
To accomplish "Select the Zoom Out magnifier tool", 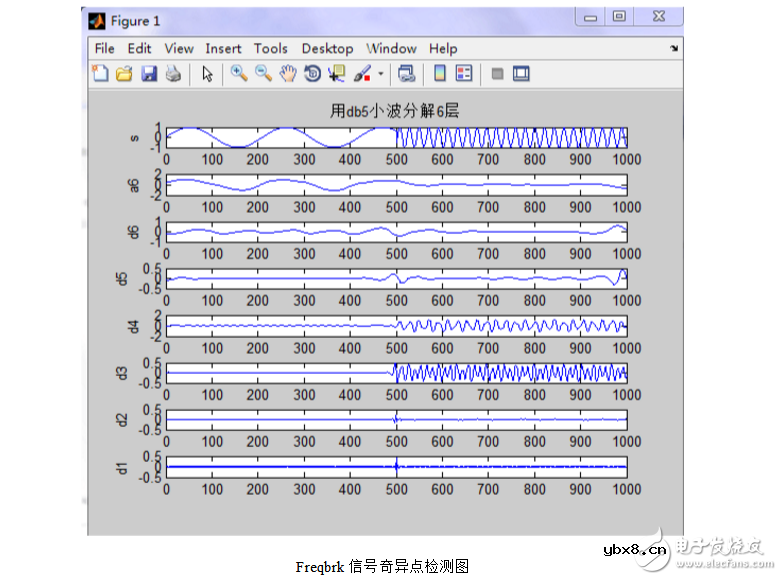I will 263,74.
